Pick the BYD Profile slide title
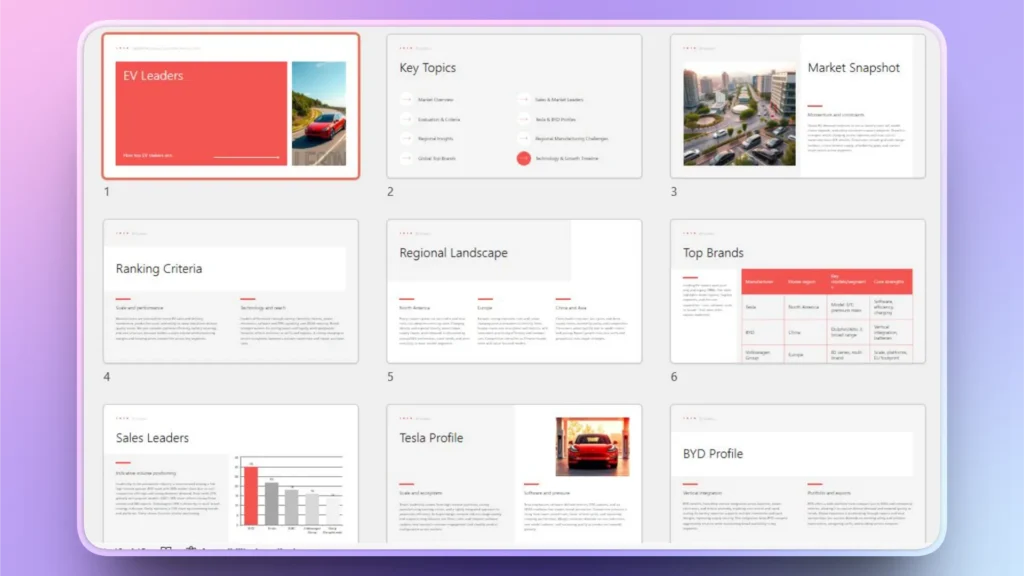Screen dimensions: 1024x576 (713, 453)
